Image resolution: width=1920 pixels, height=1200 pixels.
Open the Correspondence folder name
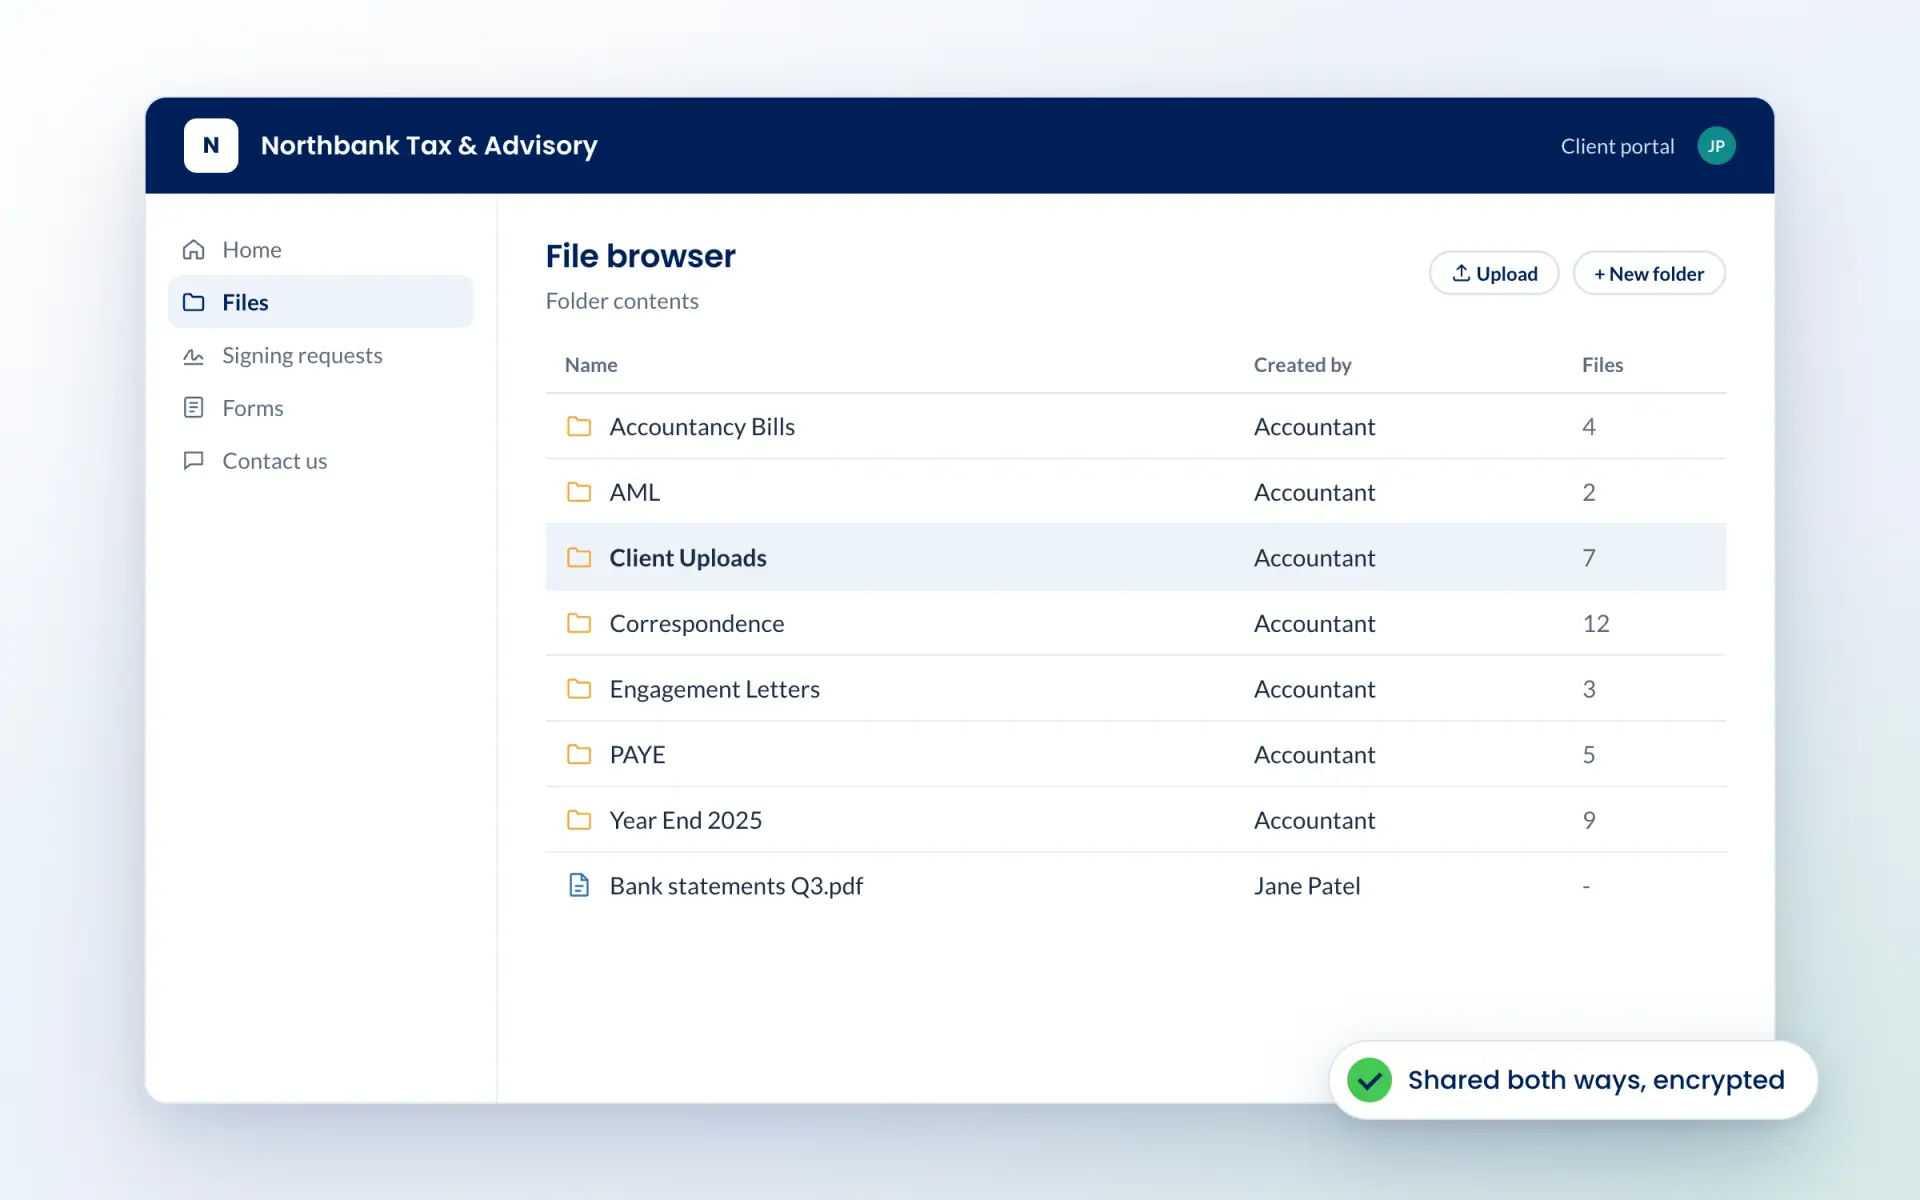pyautogui.click(x=697, y=623)
